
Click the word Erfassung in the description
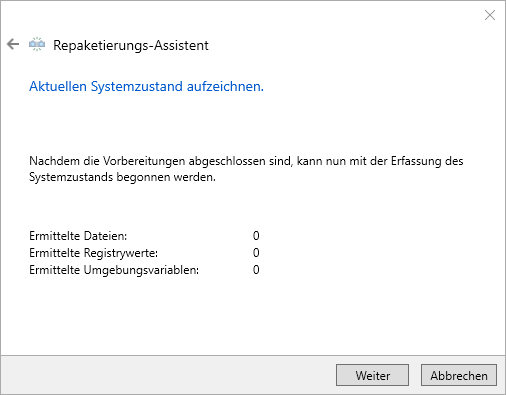pos(417,161)
